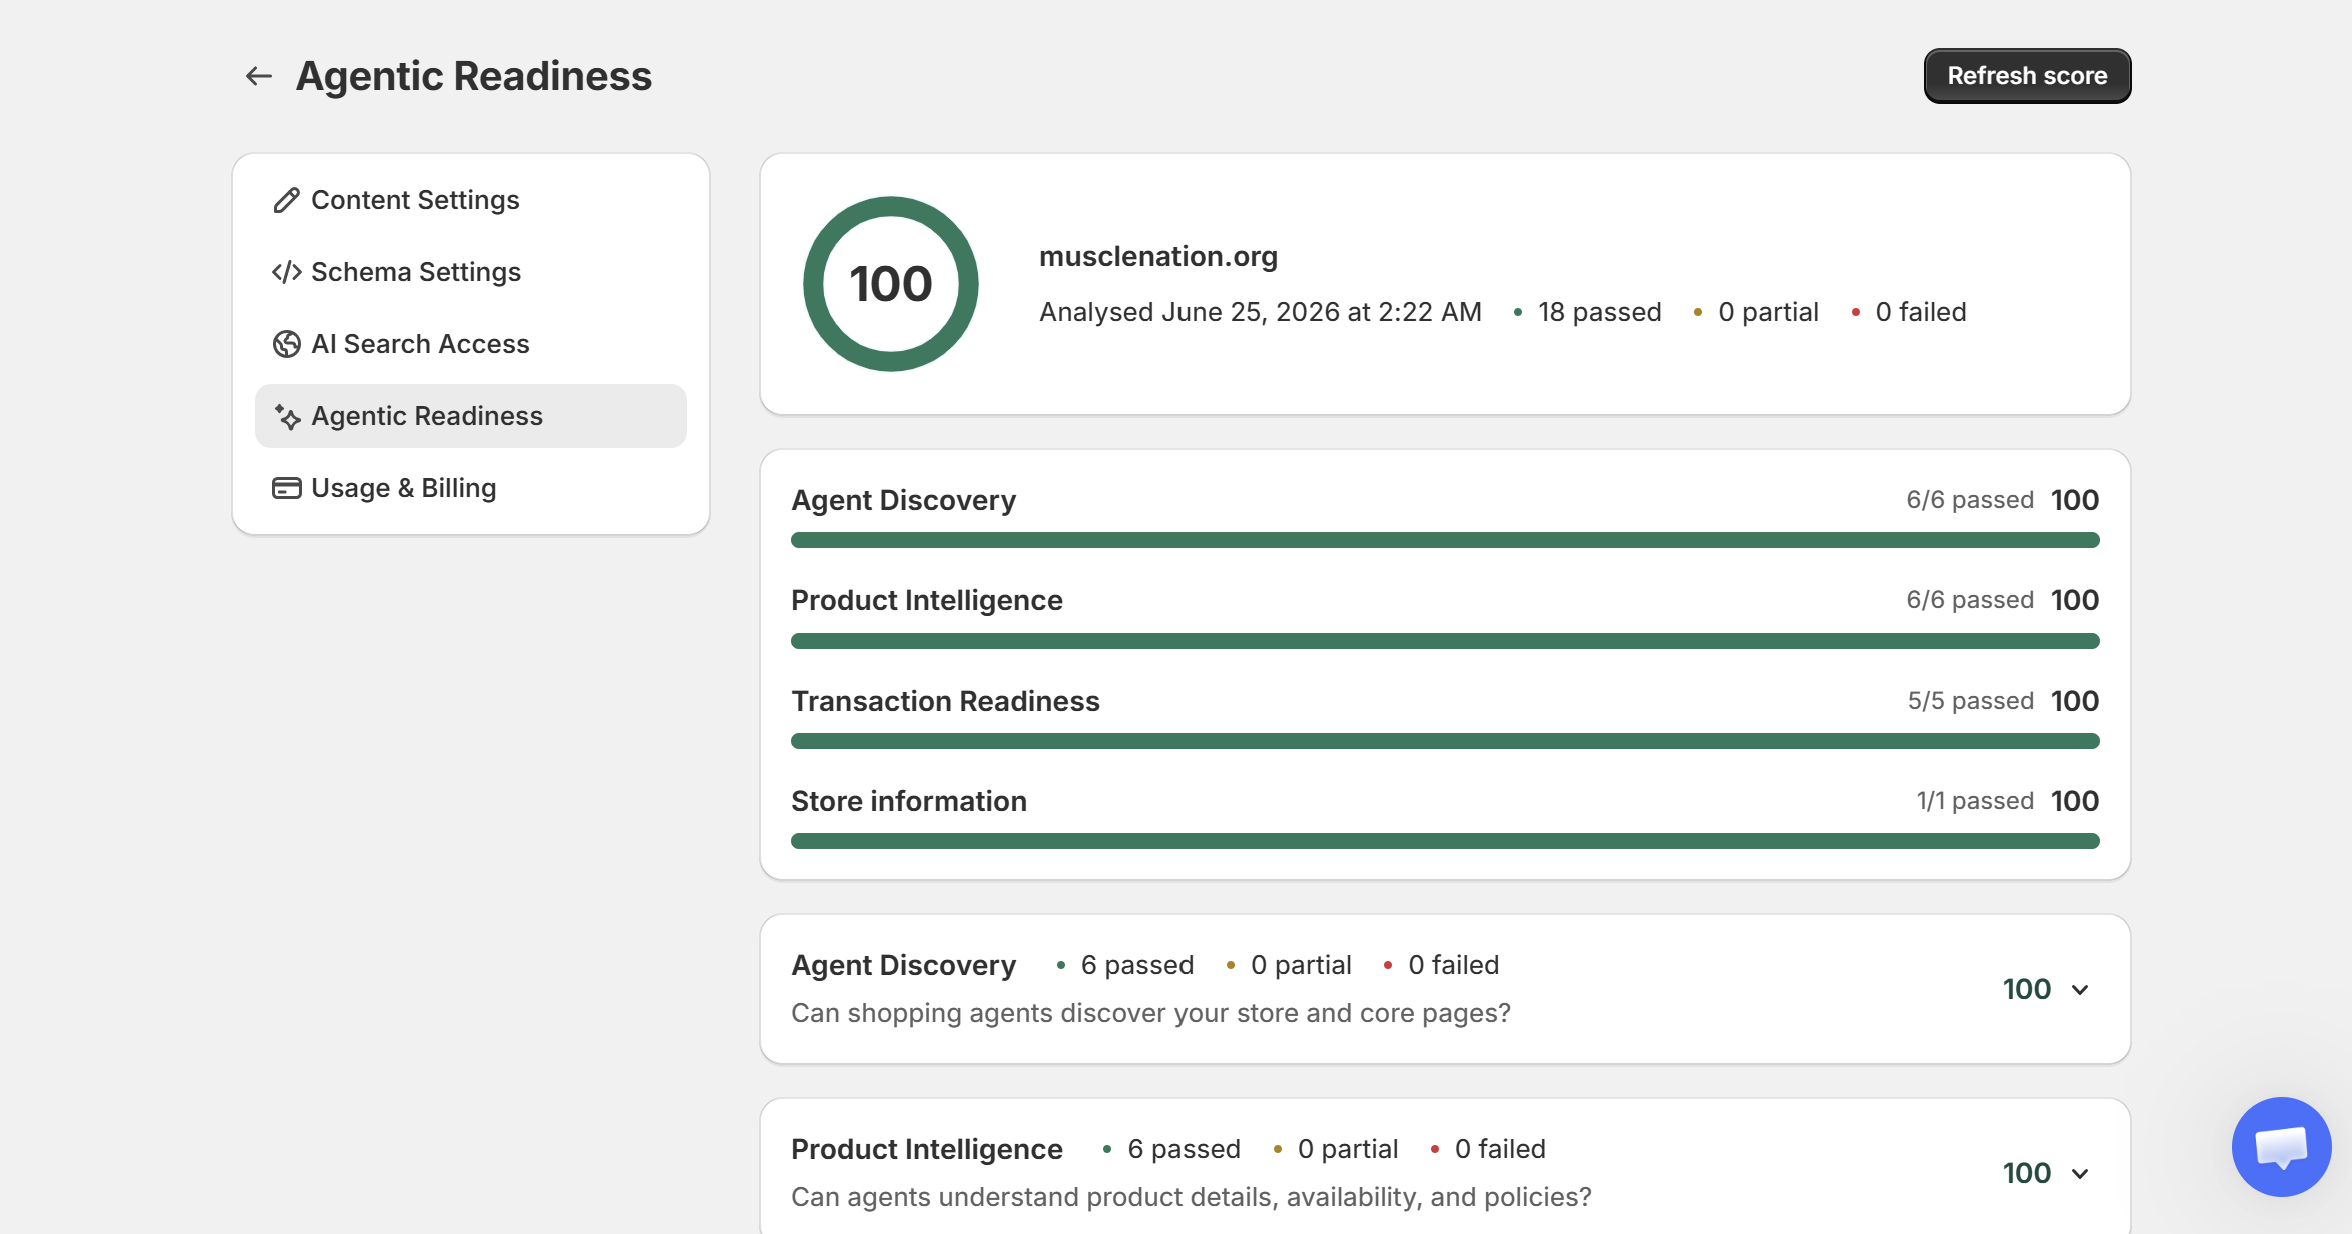Click 'Analysed June 25, 2026 at 2:22 AM'
The height and width of the screenshot is (1234, 2352).
pyautogui.click(x=1260, y=312)
